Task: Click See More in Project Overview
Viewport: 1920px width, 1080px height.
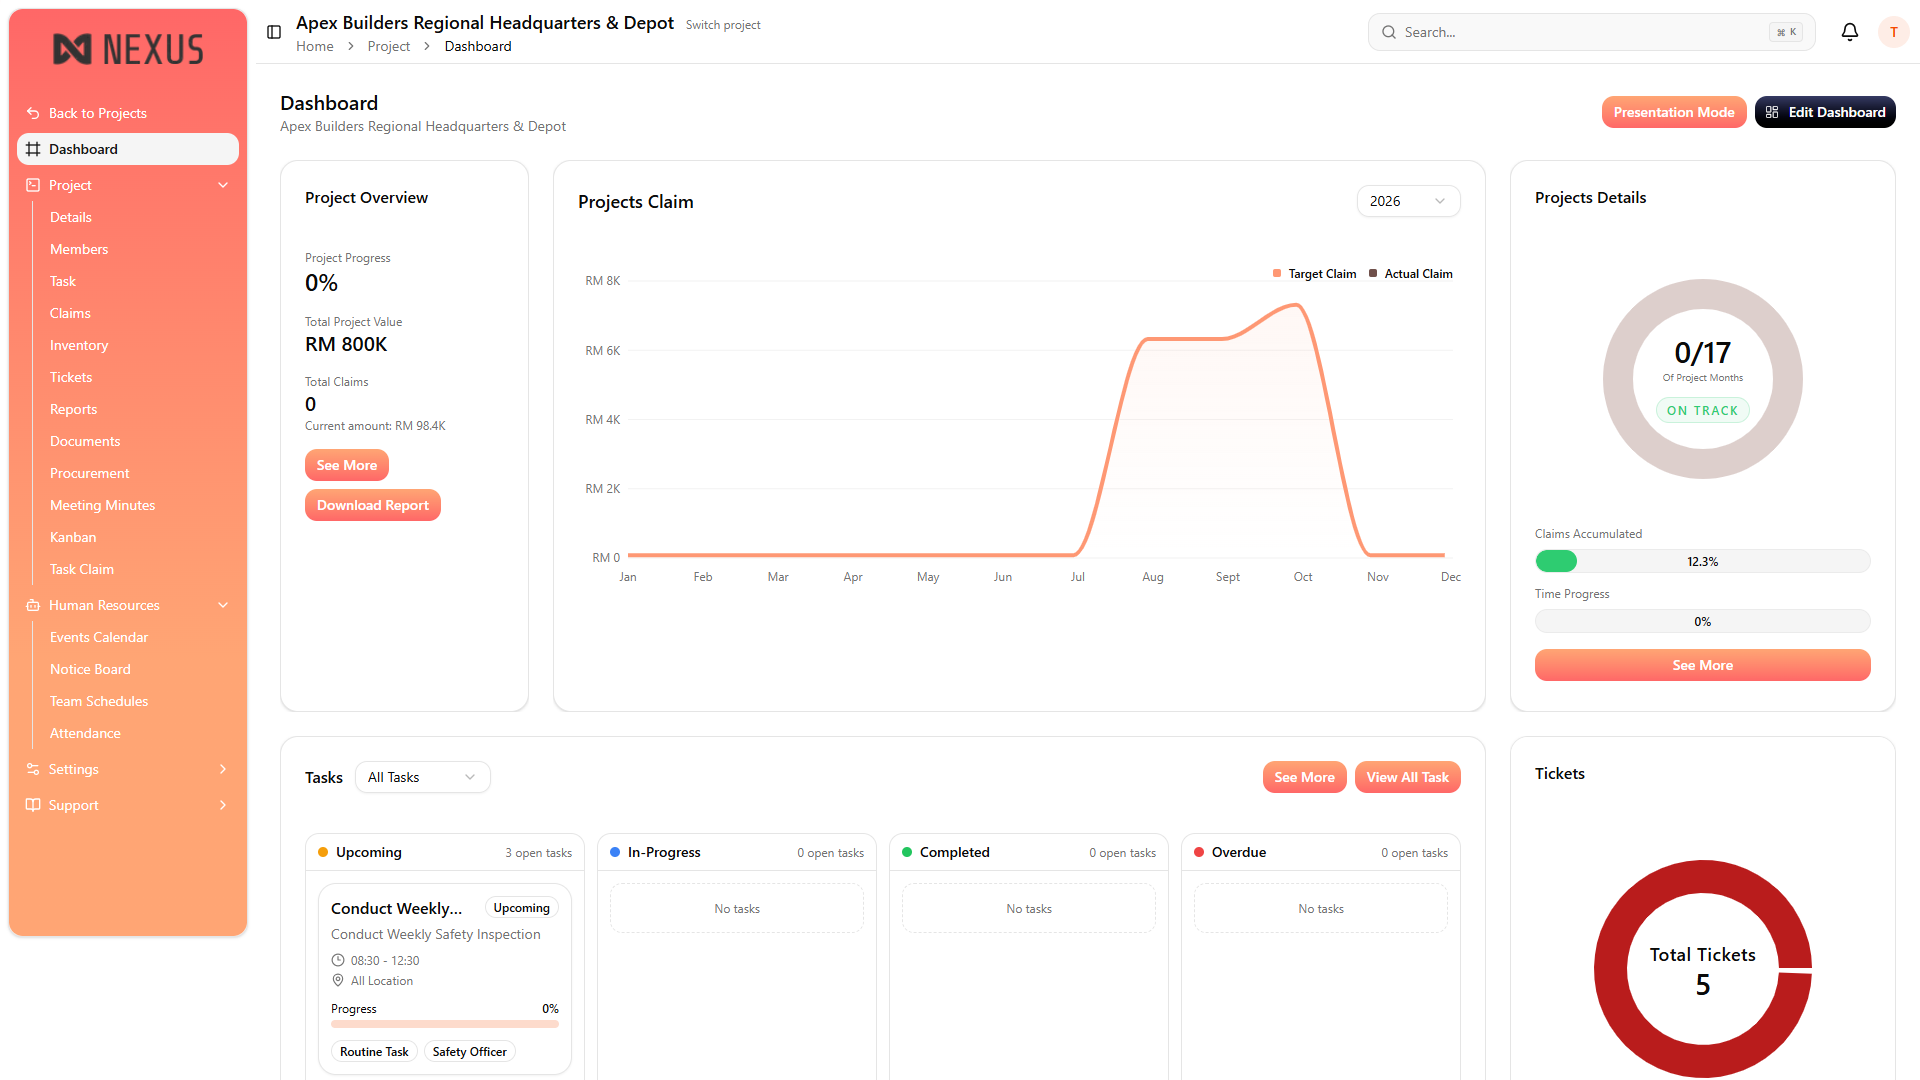Action: point(347,465)
